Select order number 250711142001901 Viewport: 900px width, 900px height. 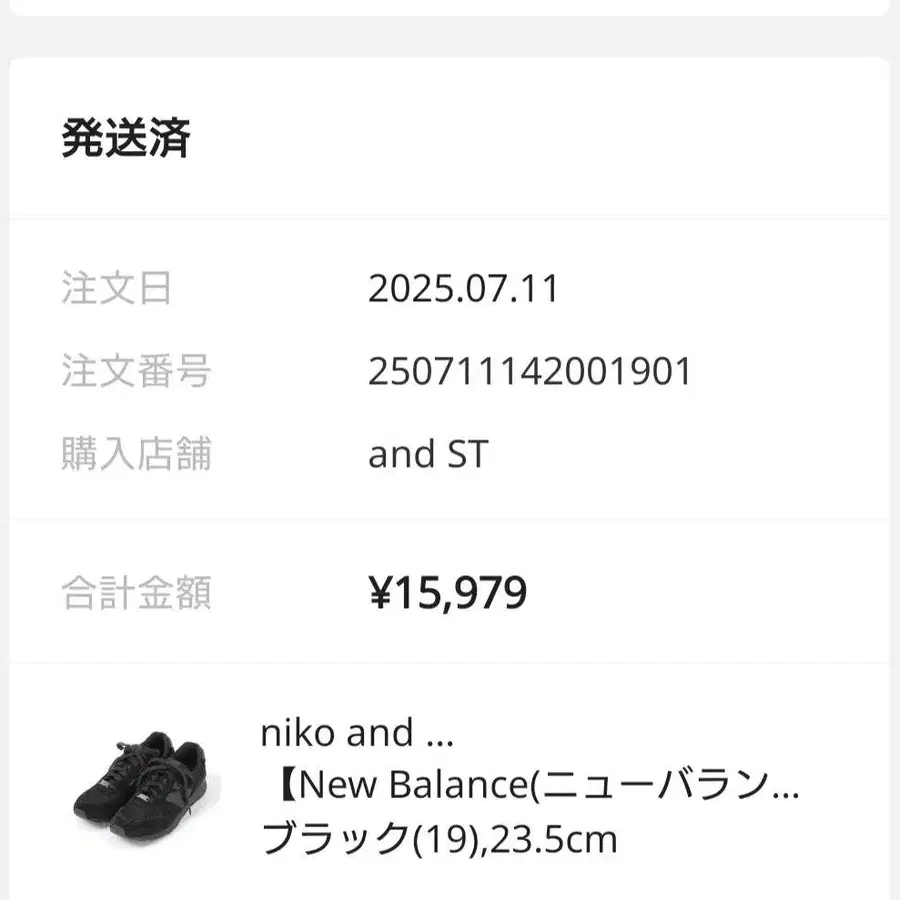530,372
